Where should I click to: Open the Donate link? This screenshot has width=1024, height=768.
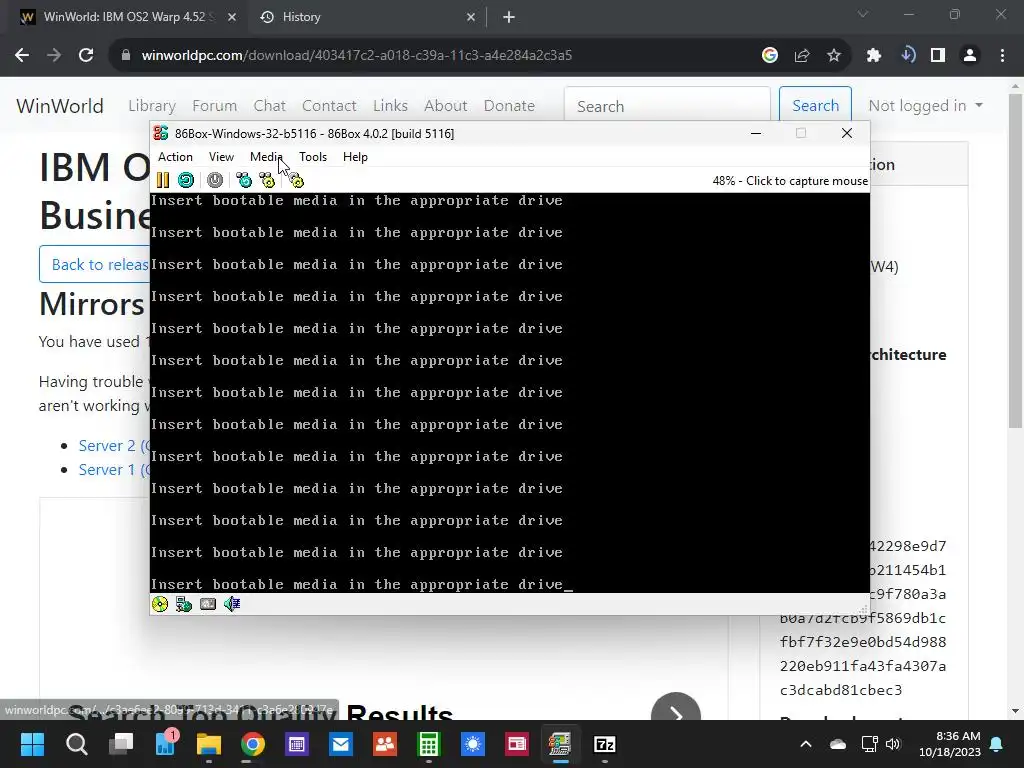click(509, 106)
